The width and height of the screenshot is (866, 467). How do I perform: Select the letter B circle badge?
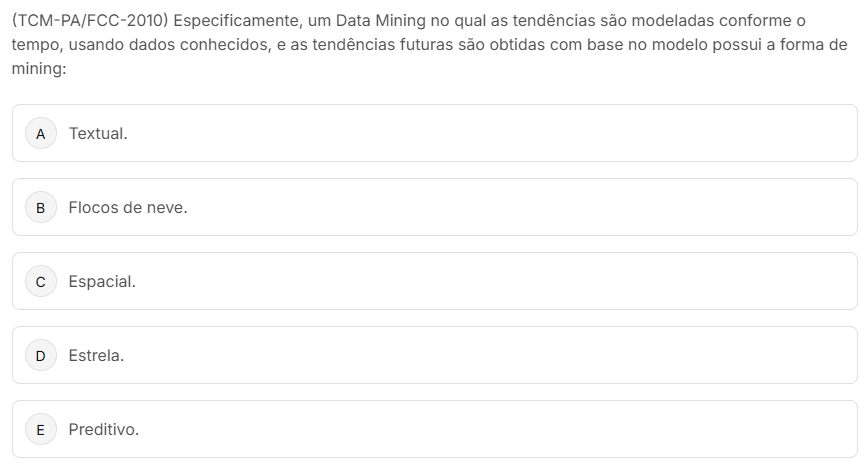tap(40, 208)
